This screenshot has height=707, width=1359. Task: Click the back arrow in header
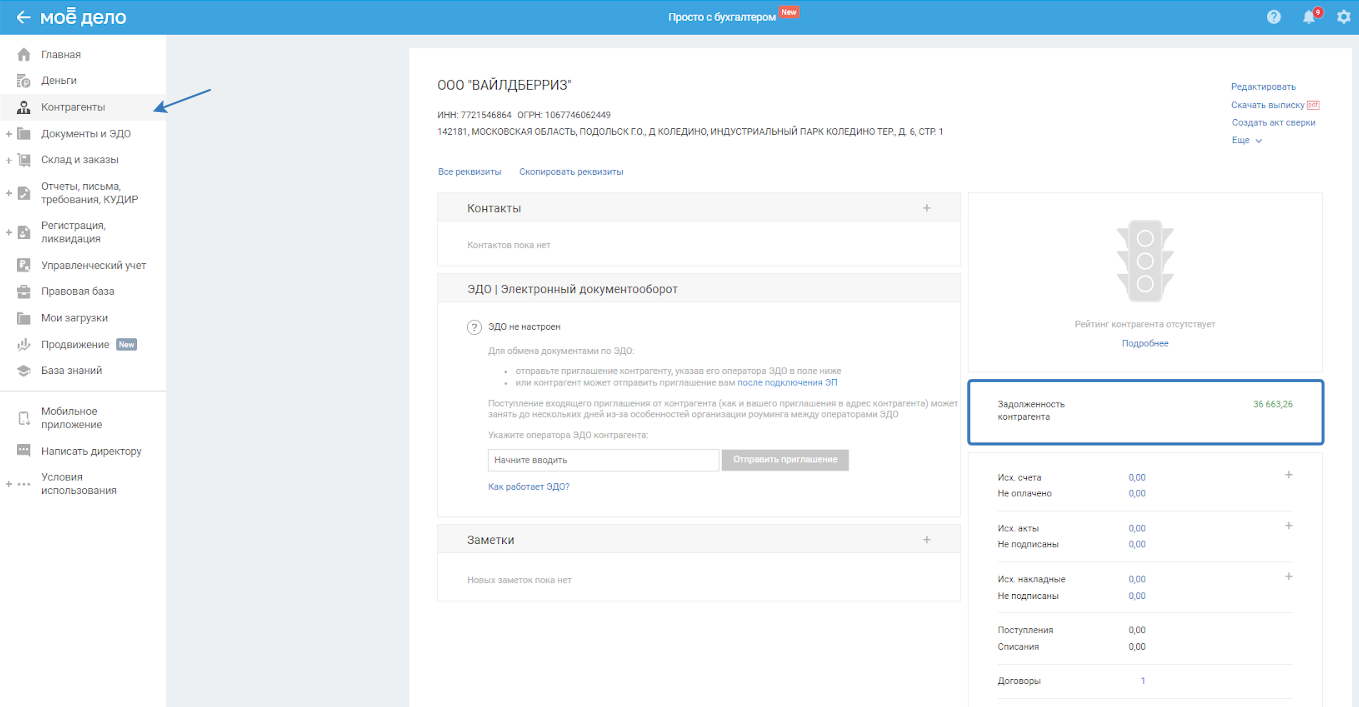click(23, 17)
